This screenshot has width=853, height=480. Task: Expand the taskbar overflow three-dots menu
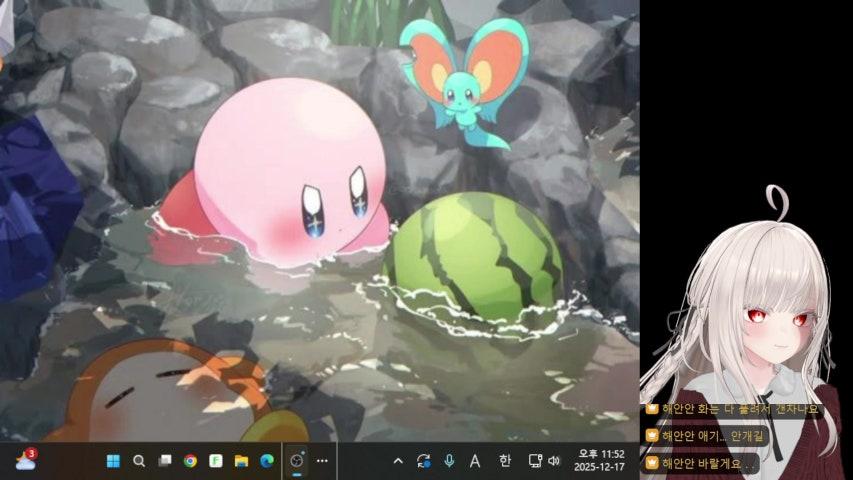pyautogui.click(x=322, y=461)
